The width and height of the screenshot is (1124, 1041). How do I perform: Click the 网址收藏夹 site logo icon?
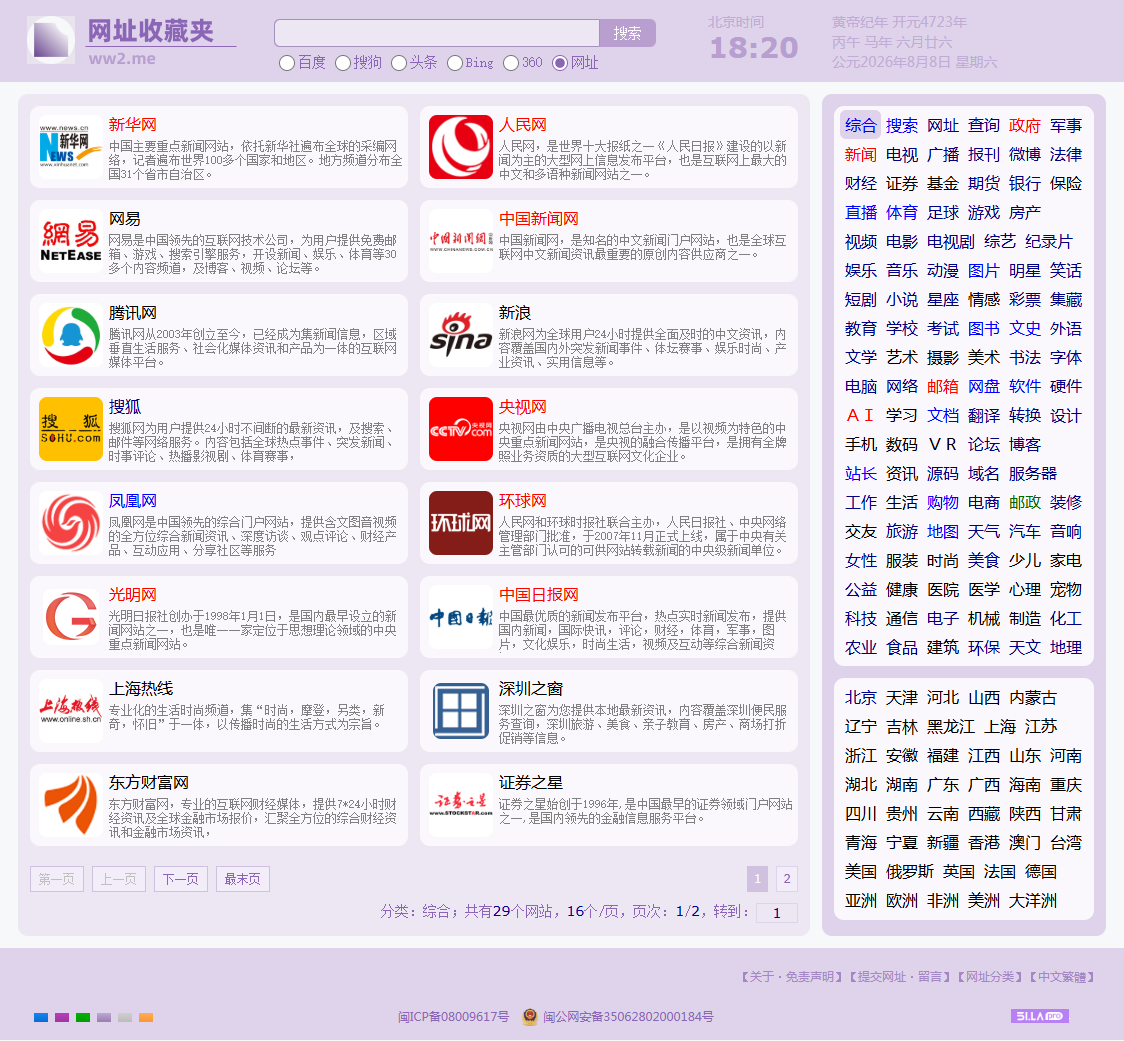tap(51, 39)
